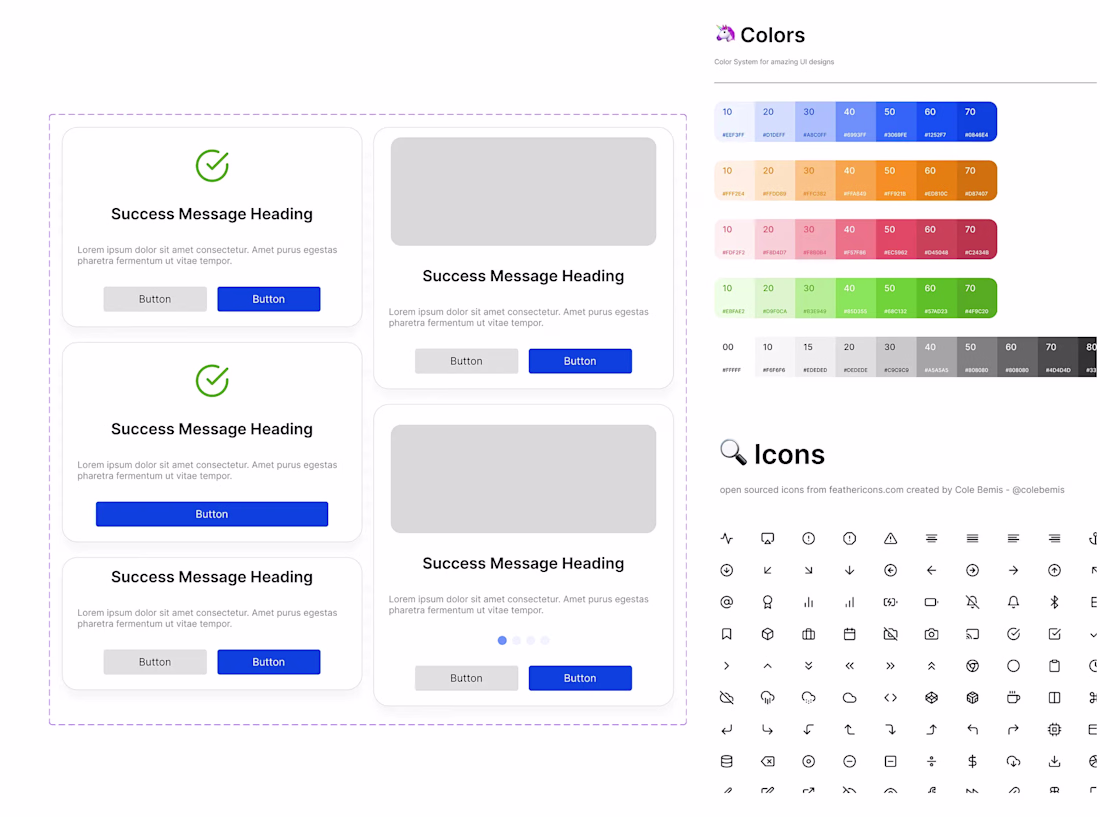Select gray swatch 15 #EDEDED
The width and height of the screenshot is (1100, 817).
click(814, 357)
